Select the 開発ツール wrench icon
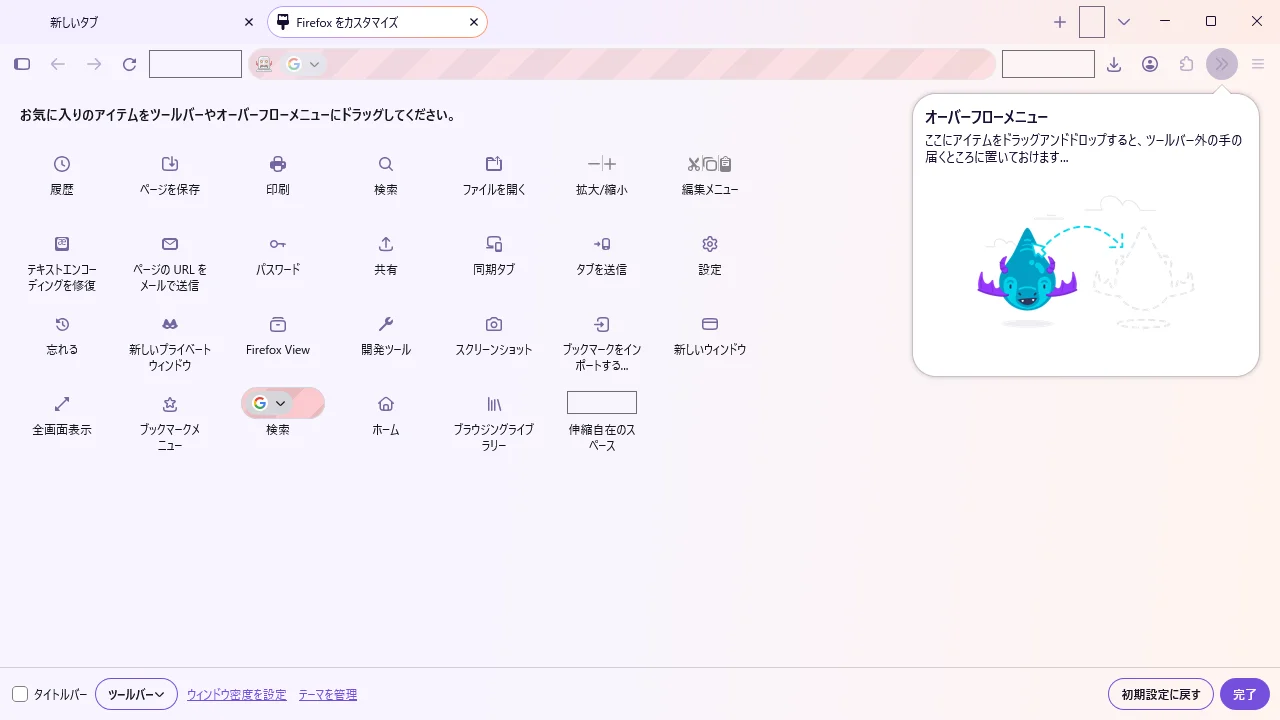 pos(386,324)
